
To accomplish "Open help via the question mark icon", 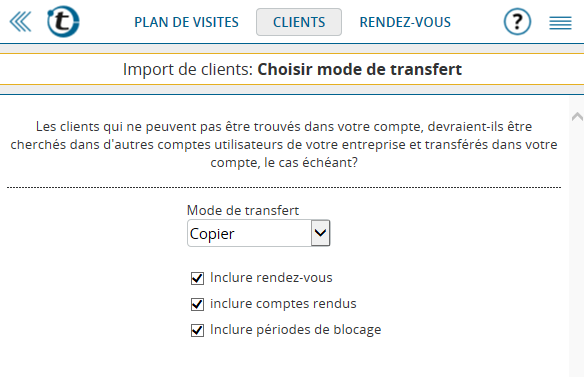I will (517, 22).
